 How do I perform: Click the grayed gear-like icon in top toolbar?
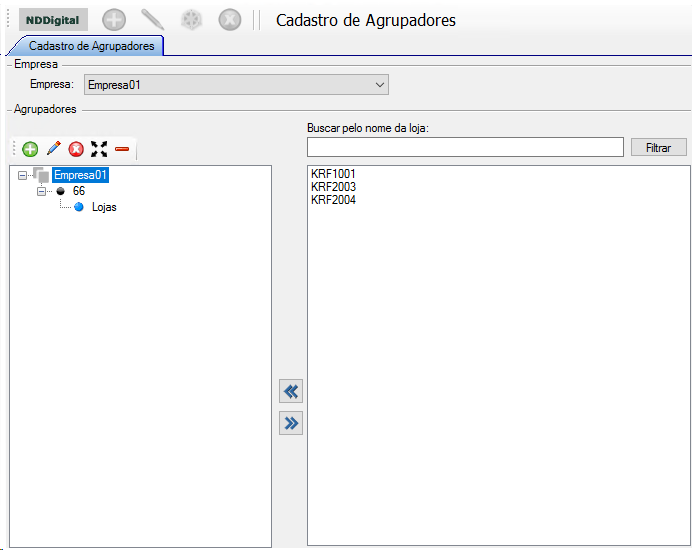(x=192, y=19)
